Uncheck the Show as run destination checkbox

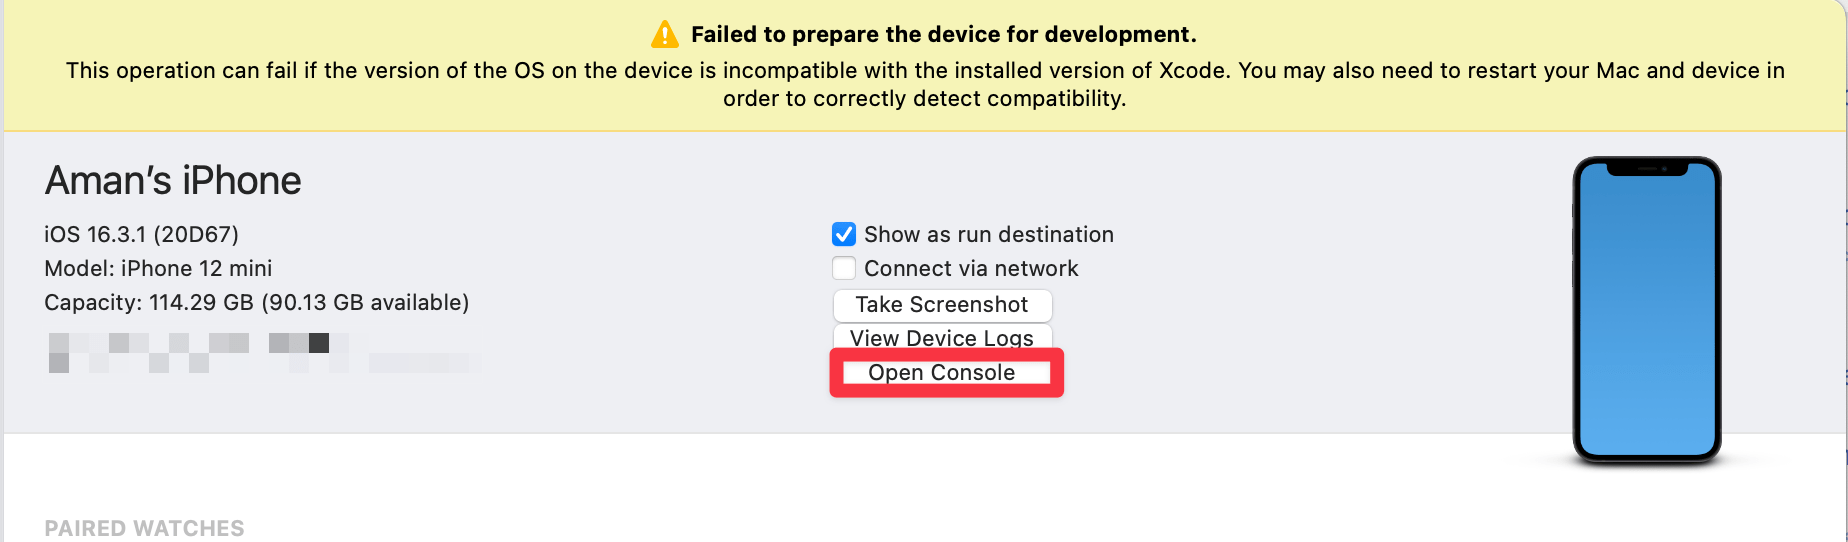(x=844, y=234)
